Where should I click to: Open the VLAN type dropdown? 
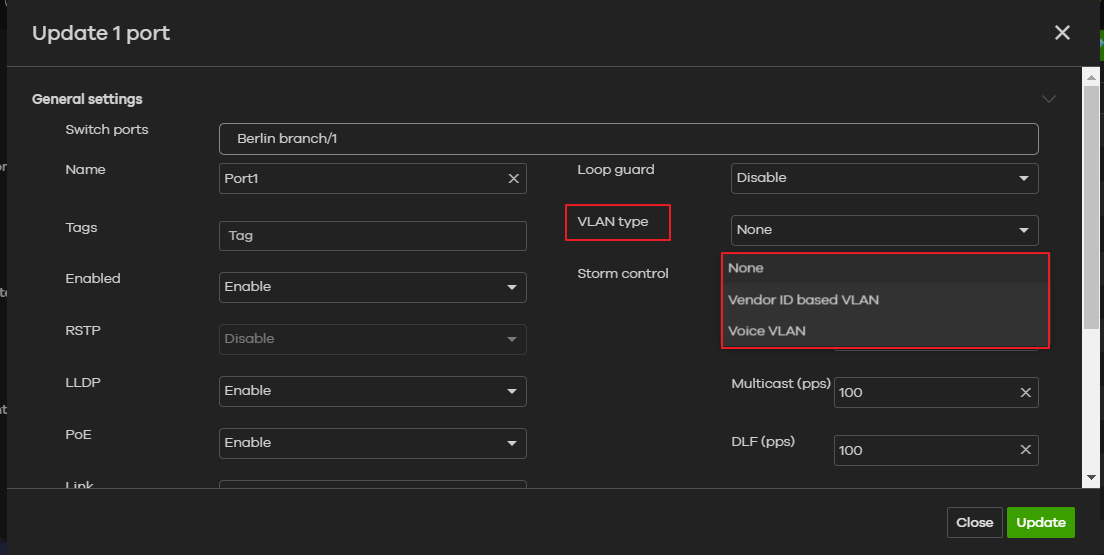[884, 230]
